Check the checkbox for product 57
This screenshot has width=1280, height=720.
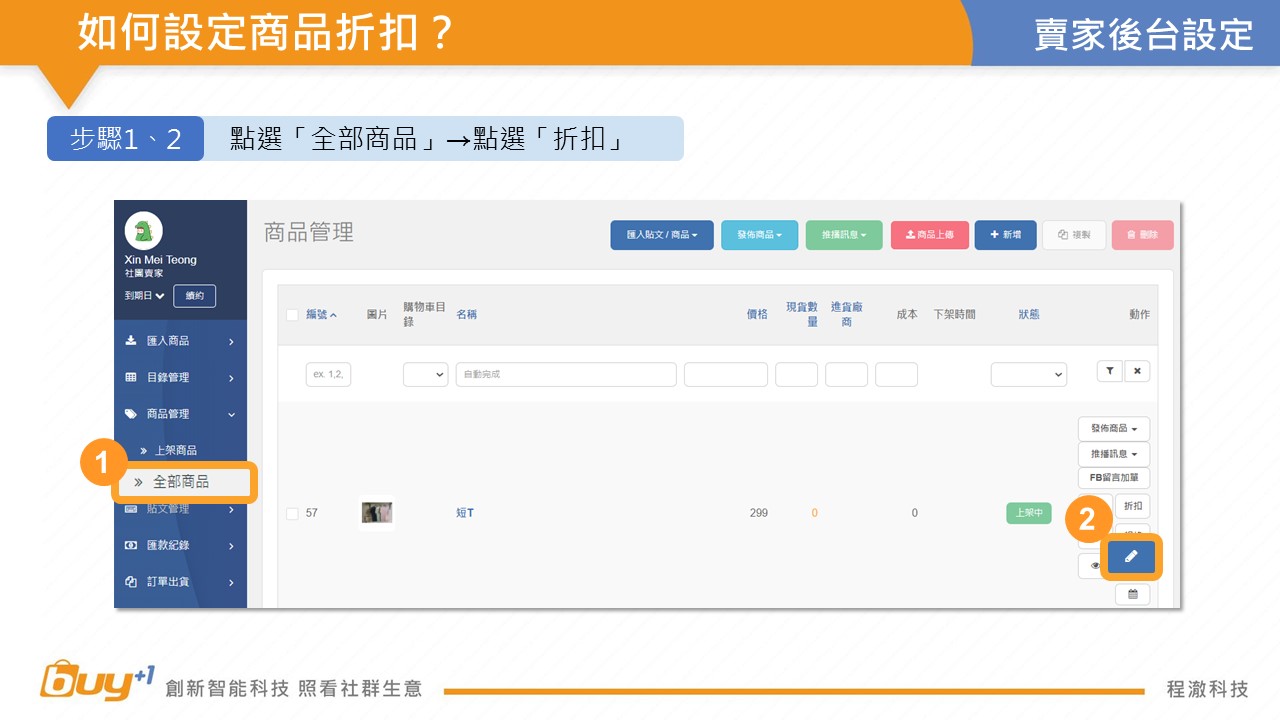coord(292,513)
